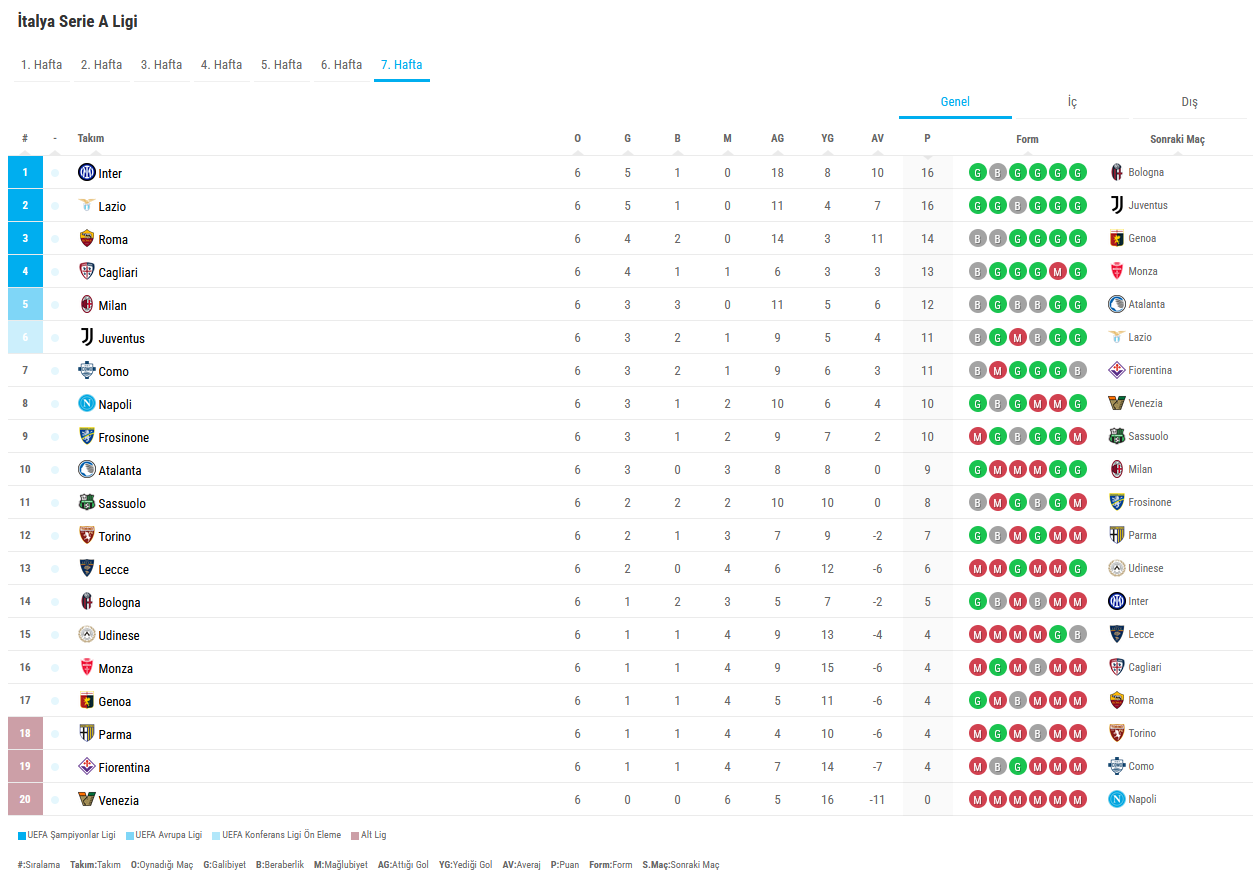Click the Inter club crest in standings
This screenshot has width=1260, height=878.
click(87, 172)
